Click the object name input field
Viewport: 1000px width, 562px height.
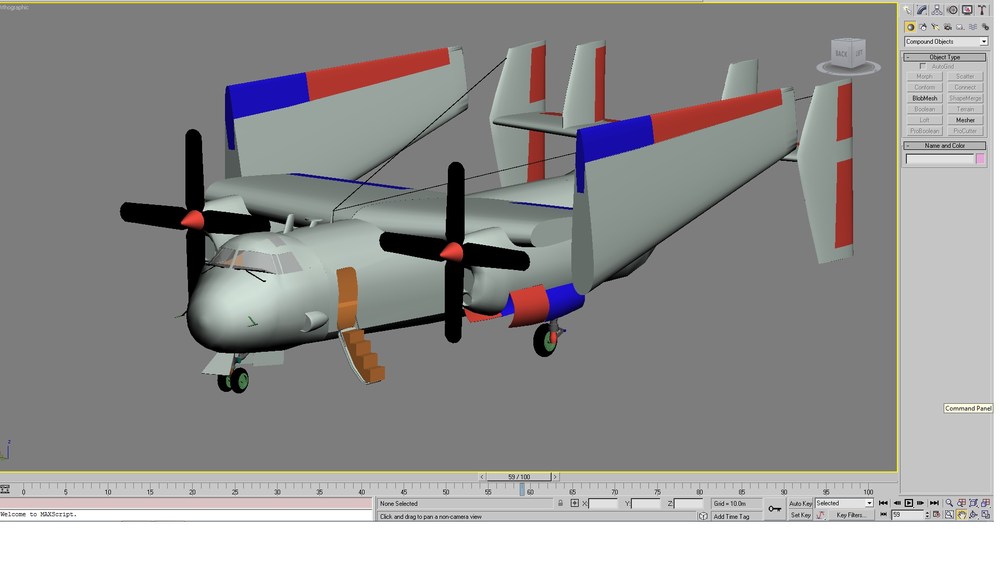tap(940, 158)
